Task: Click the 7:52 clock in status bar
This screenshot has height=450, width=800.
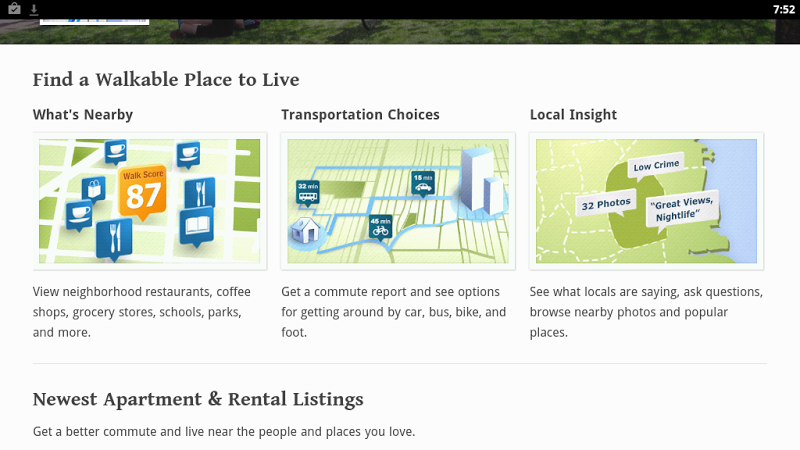Action: [x=784, y=9]
